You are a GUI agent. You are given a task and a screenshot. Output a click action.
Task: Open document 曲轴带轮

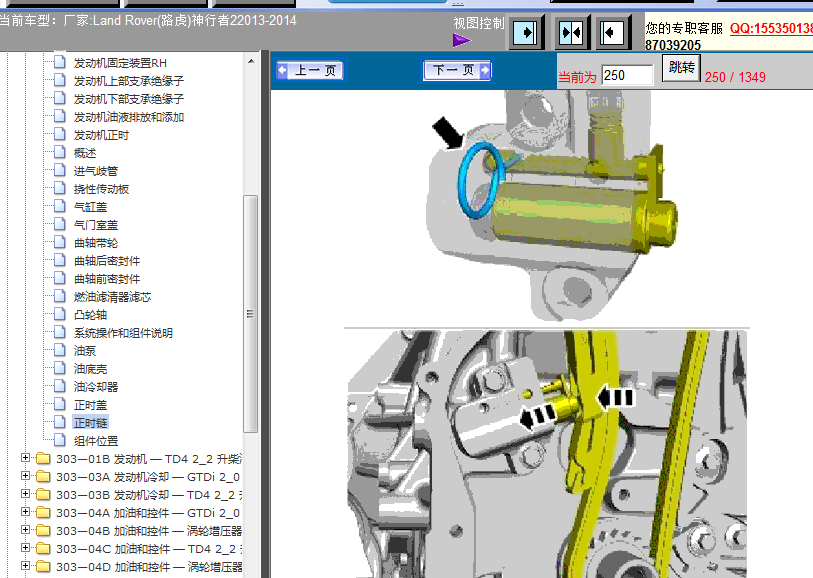click(x=96, y=243)
